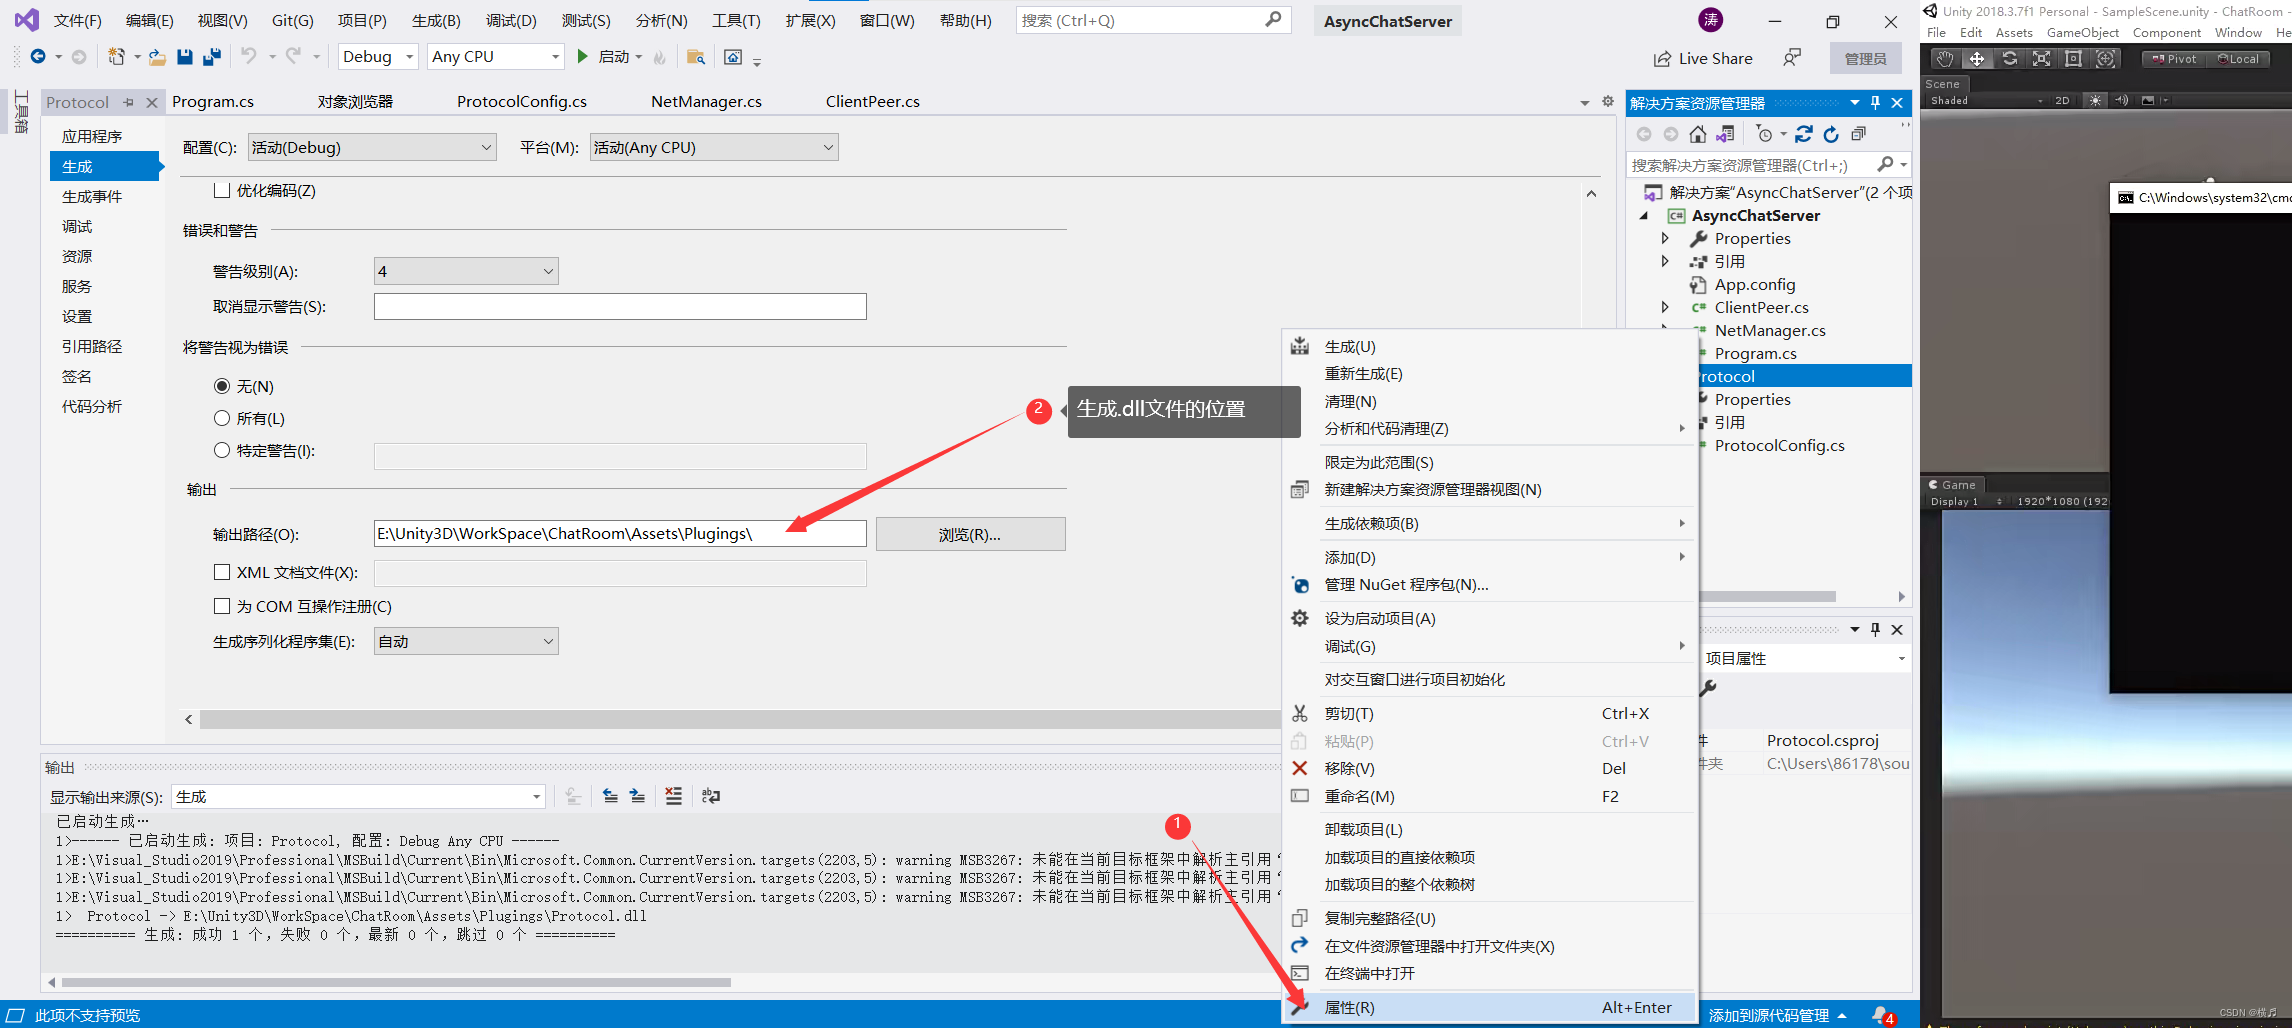
Task: Collapse AsyncChatServer project node
Action: pyautogui.click(x=1644, y=215)
